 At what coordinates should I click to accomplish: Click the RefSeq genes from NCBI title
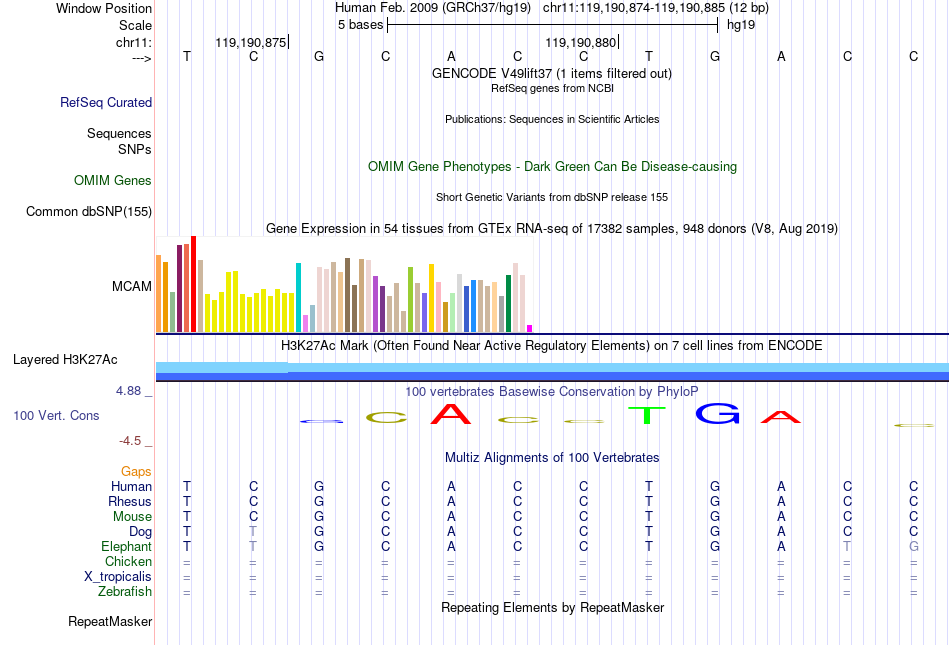click(x=553, y=88)
